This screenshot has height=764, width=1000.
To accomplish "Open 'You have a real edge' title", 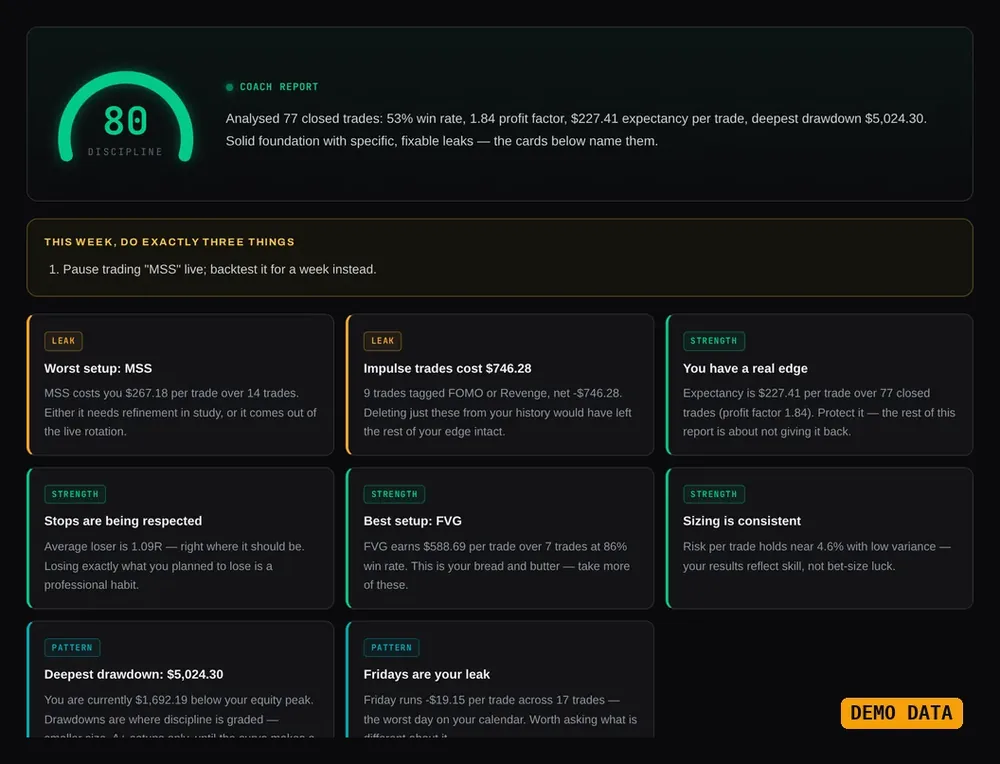I will [745, 368].
